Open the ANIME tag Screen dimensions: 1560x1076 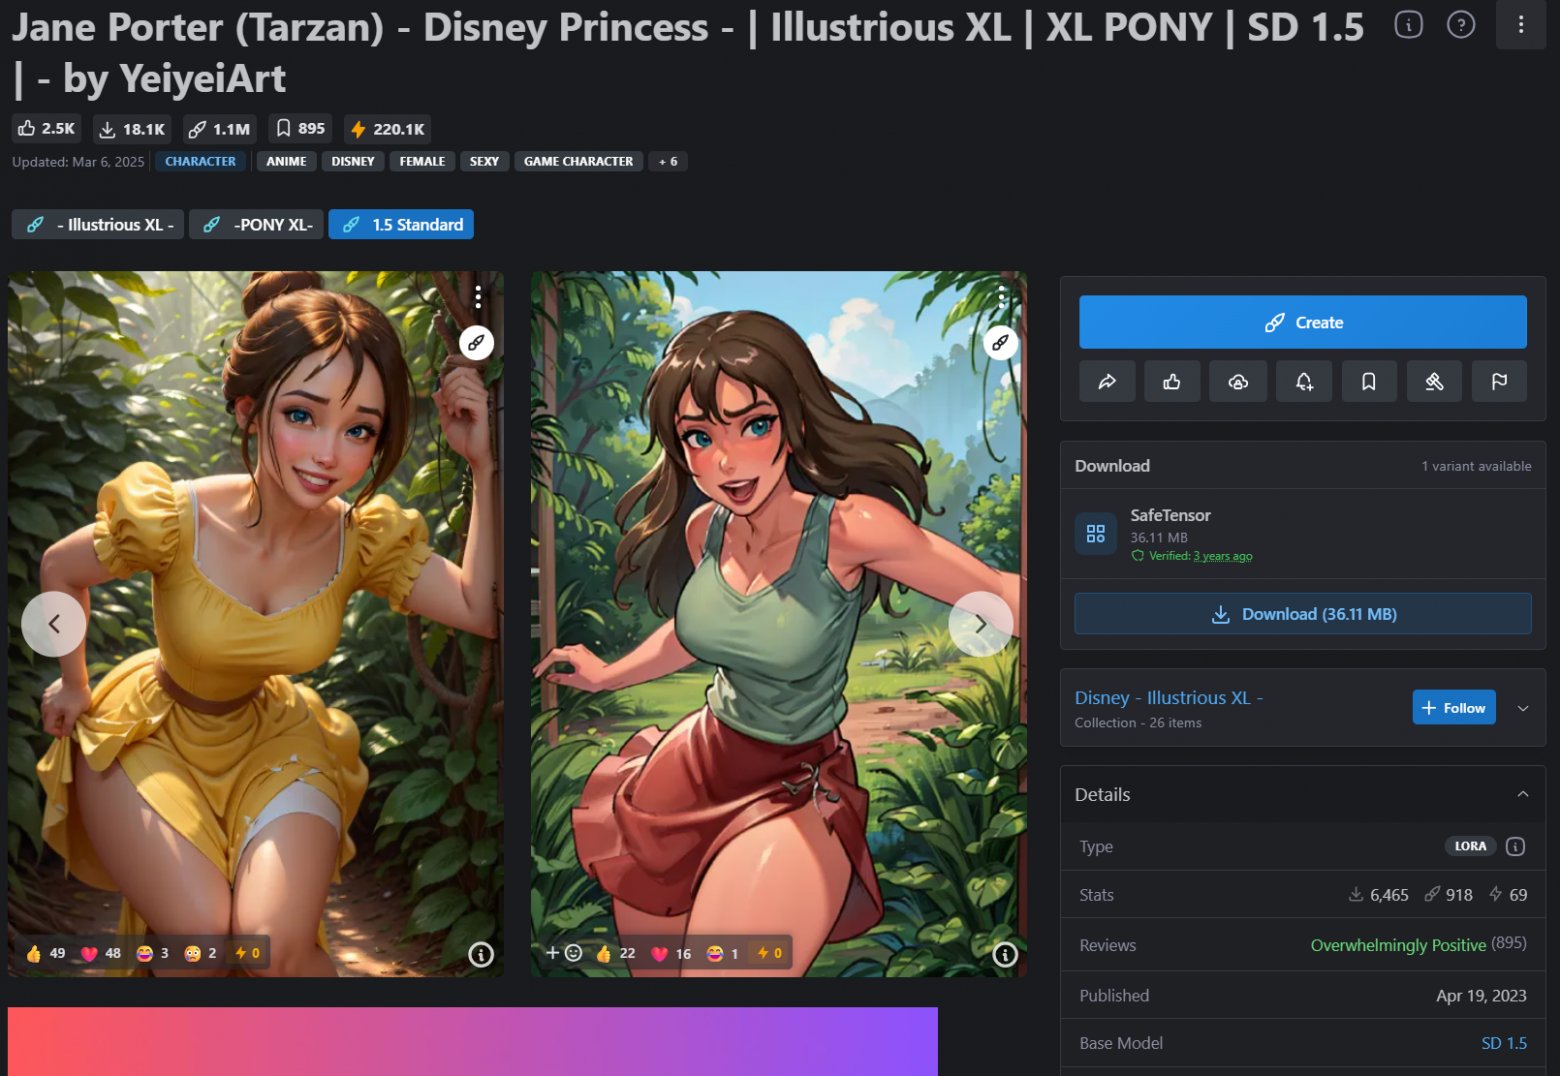286,162
